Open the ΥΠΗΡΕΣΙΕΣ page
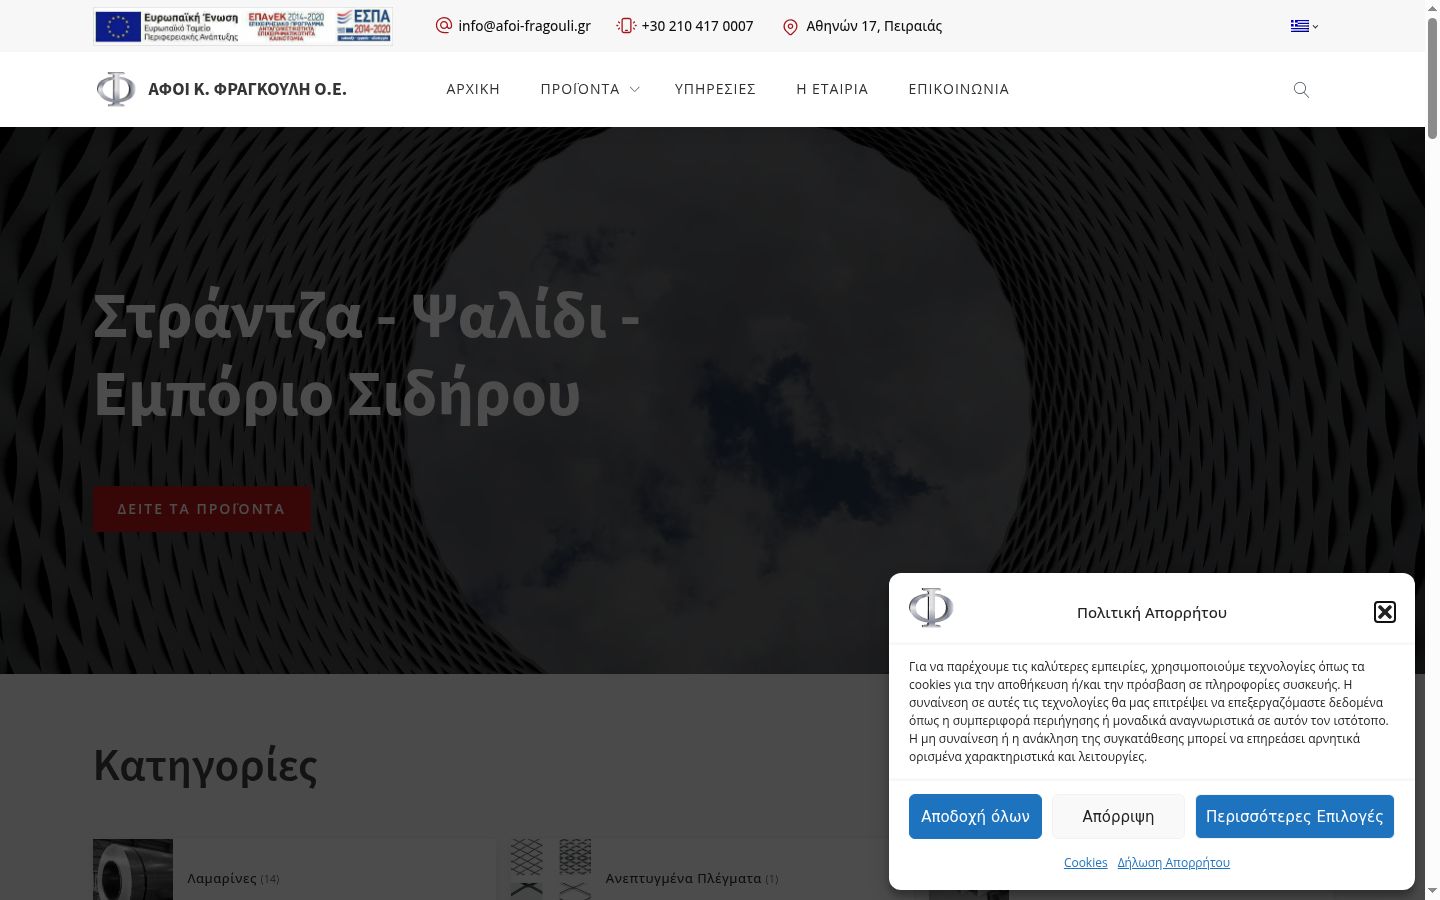 tap(715, 89)
